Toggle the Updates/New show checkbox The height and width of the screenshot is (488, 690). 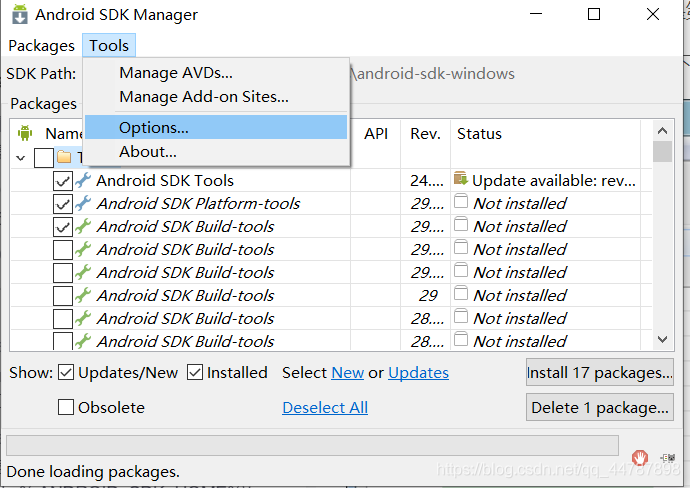click(x=66, y=372)
